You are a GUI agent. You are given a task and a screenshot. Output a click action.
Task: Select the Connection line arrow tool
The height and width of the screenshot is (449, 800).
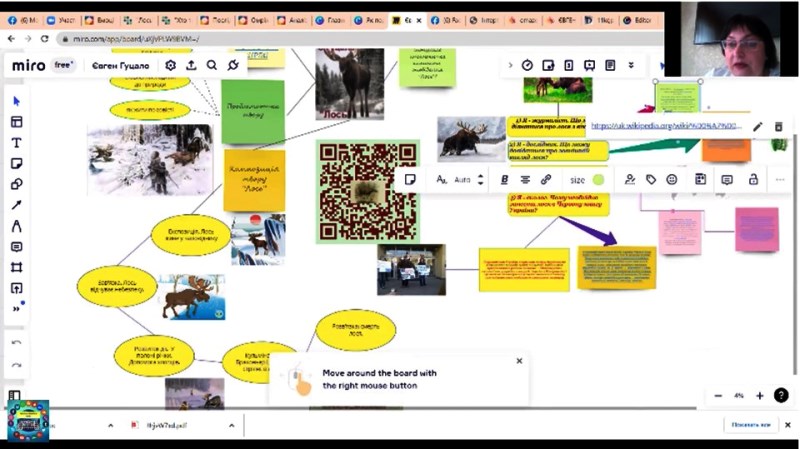[x=16, y=205]
